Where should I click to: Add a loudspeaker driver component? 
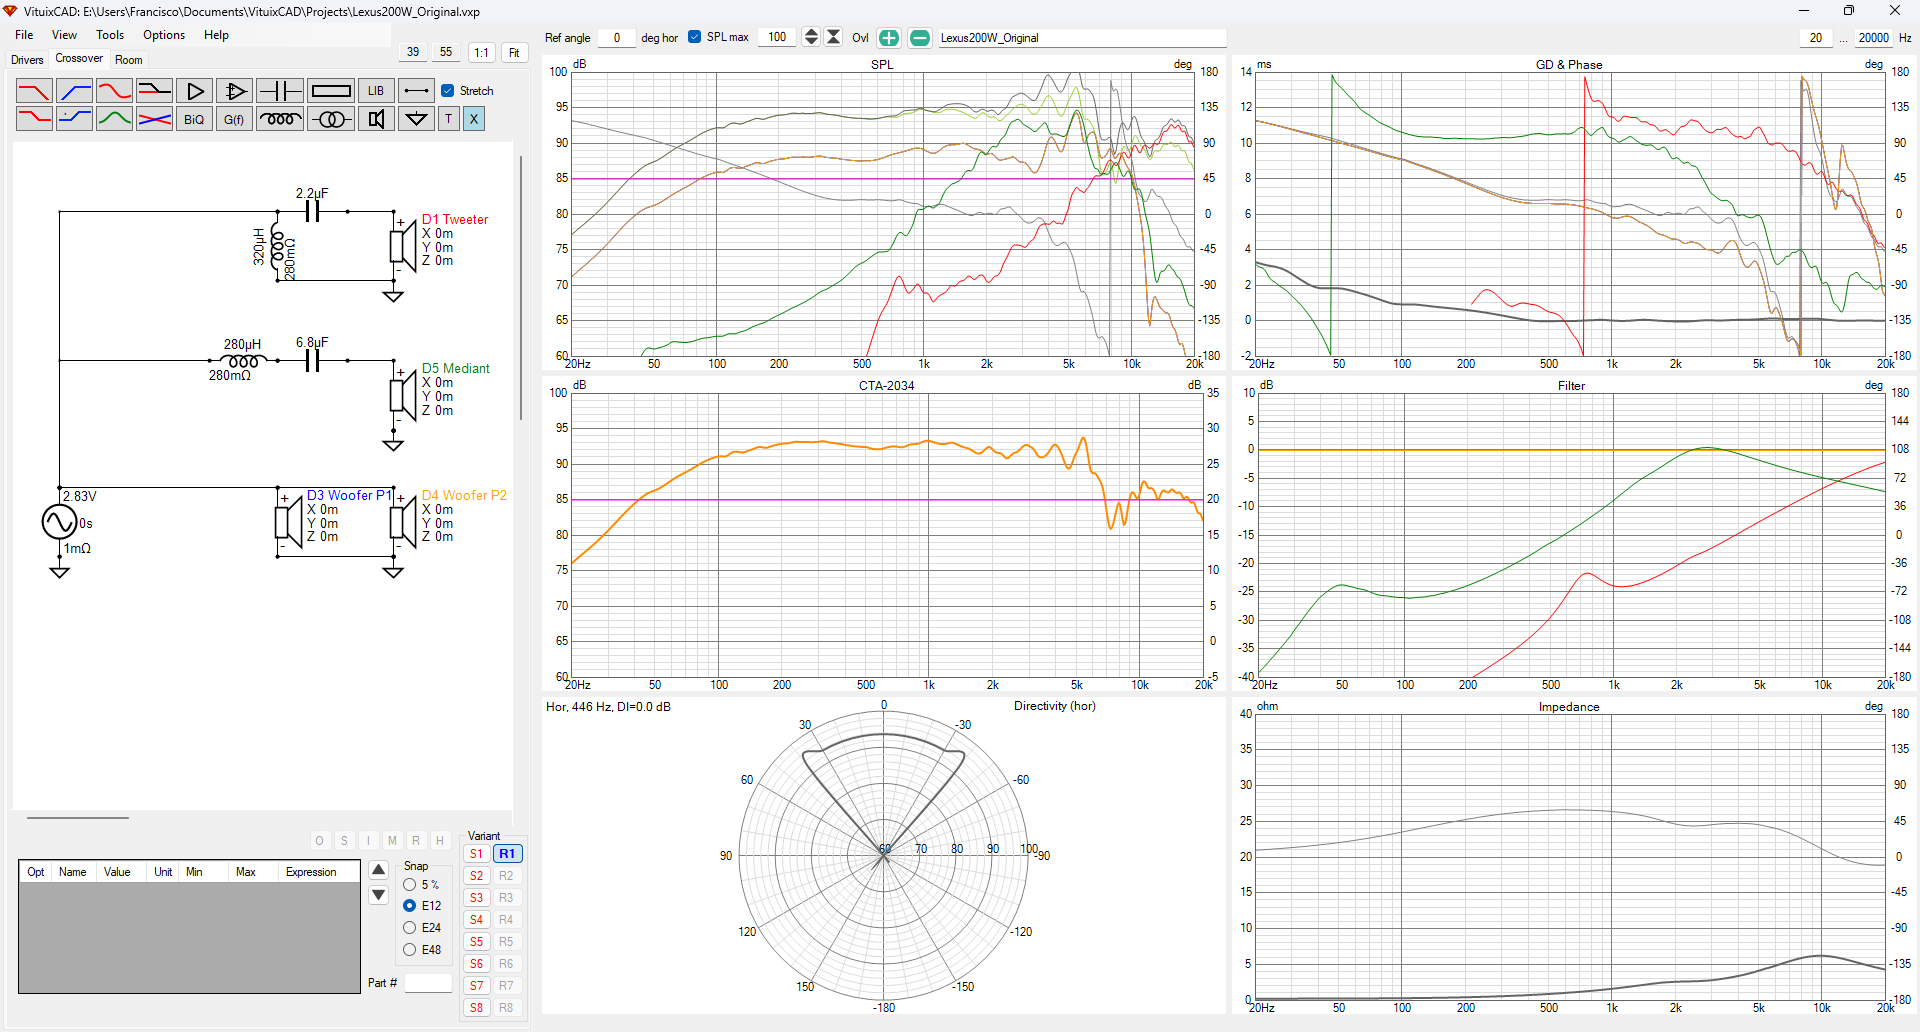pos(376,119)
